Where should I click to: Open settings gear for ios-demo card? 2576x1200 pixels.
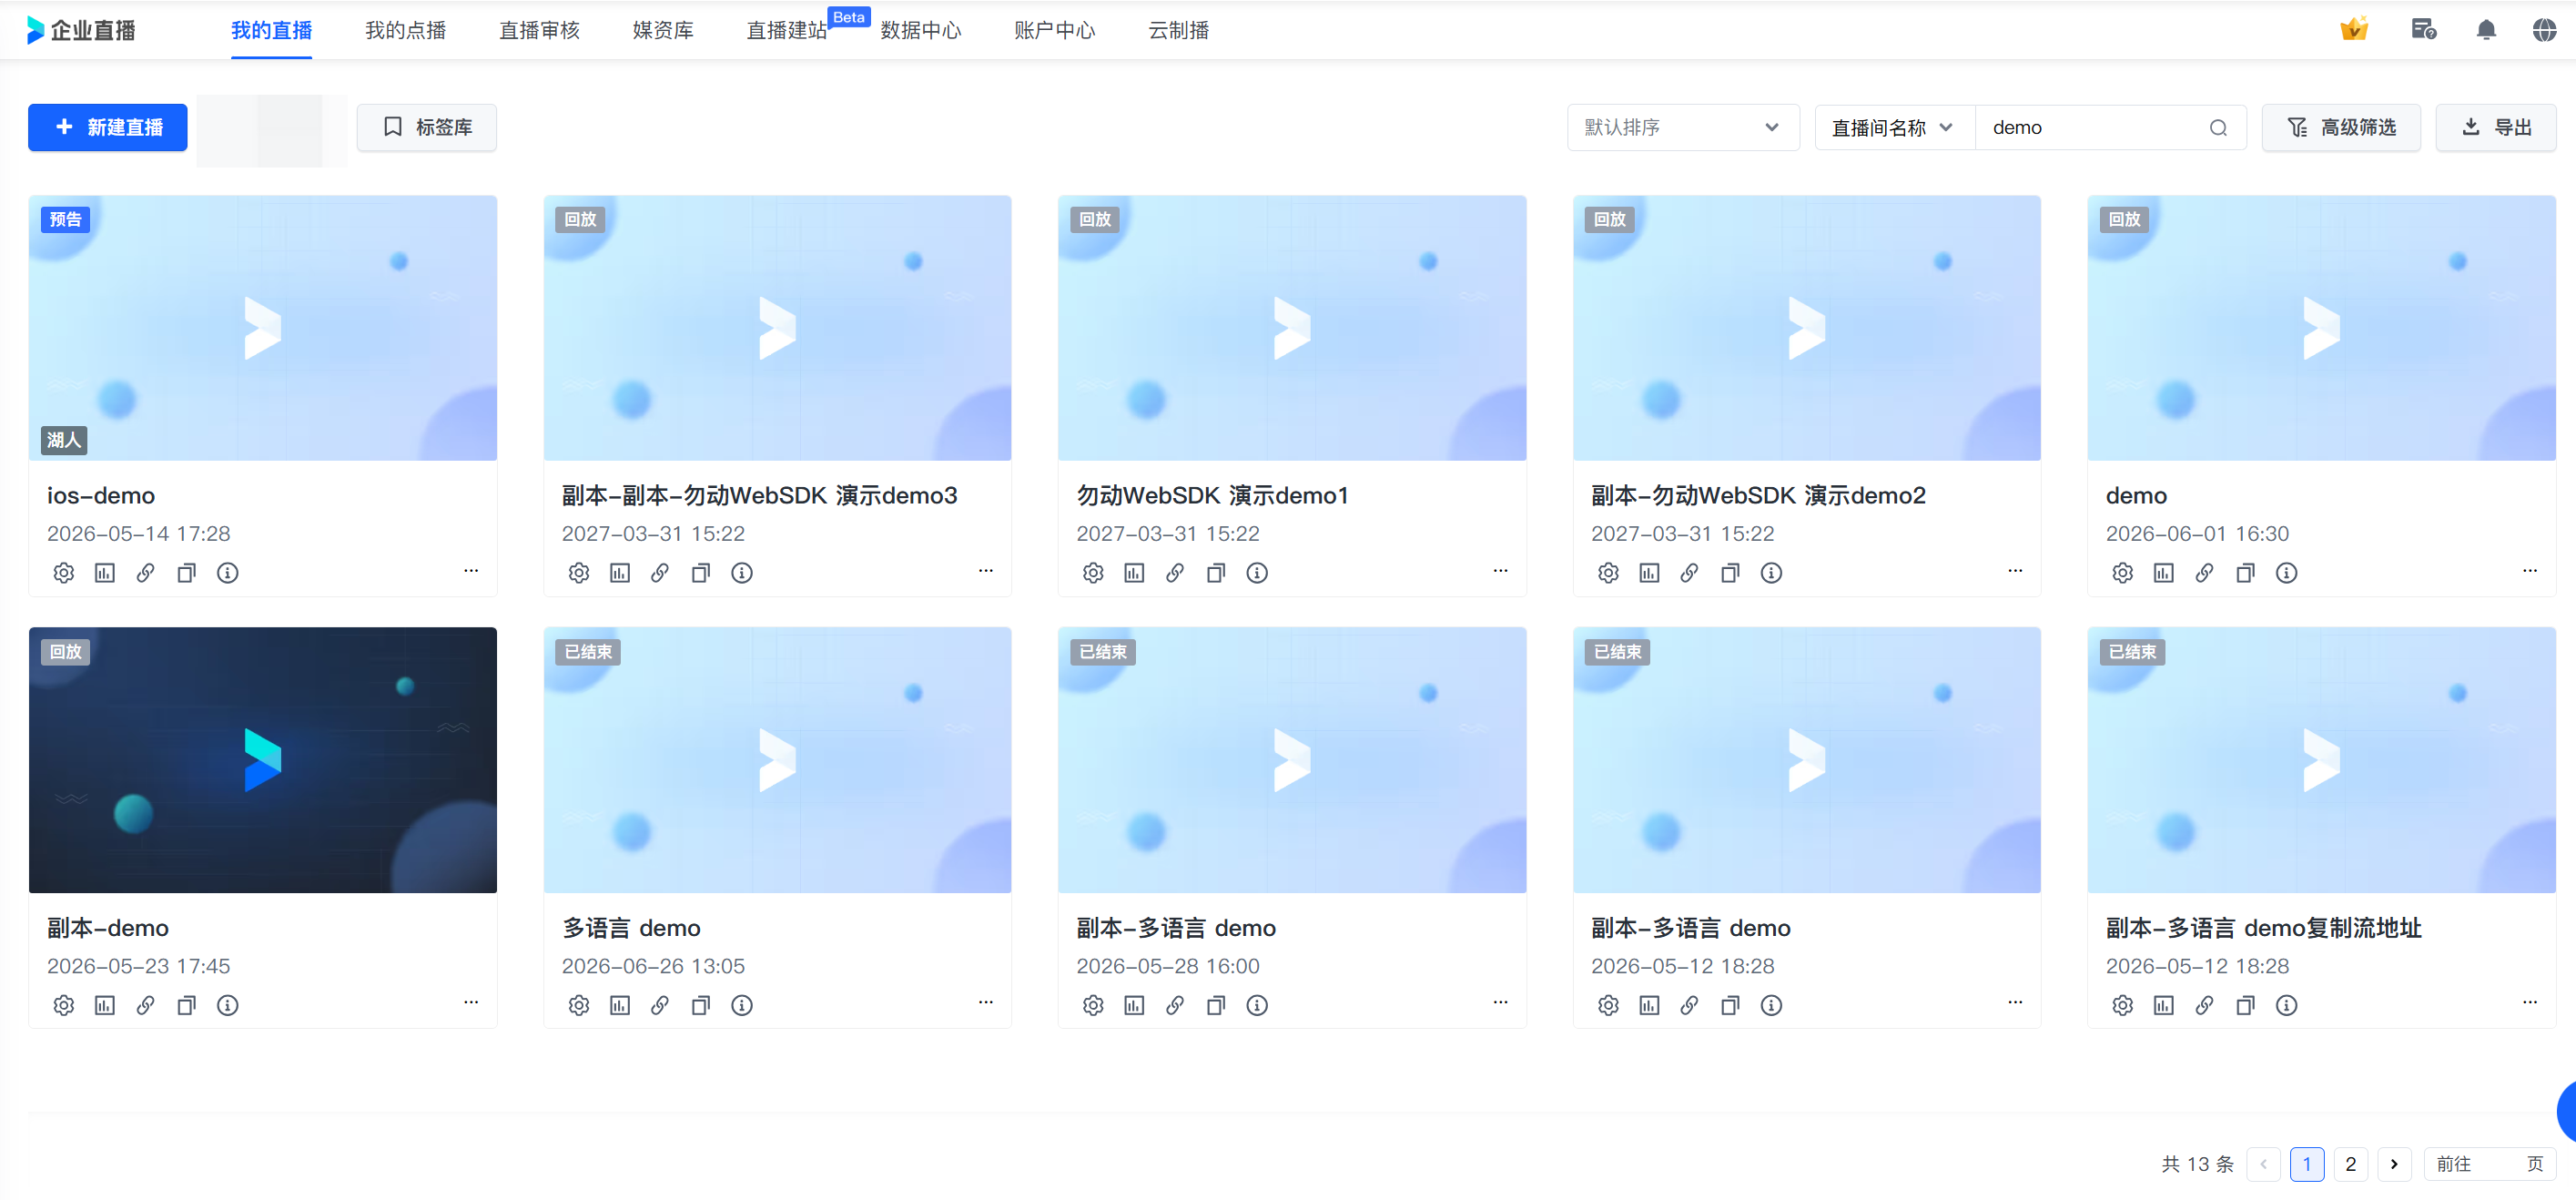[64, 573]
